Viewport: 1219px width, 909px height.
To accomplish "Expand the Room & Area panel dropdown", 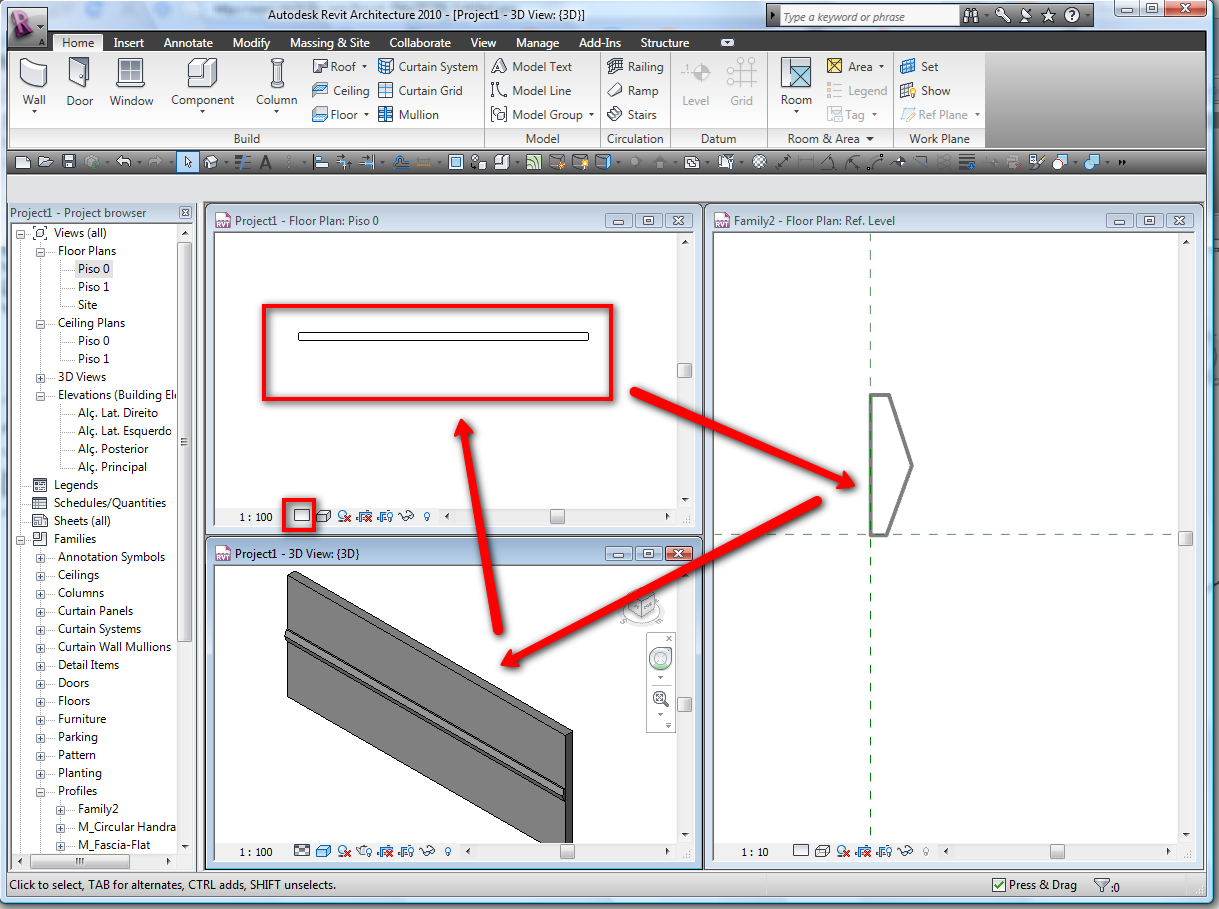I will 870,139.
